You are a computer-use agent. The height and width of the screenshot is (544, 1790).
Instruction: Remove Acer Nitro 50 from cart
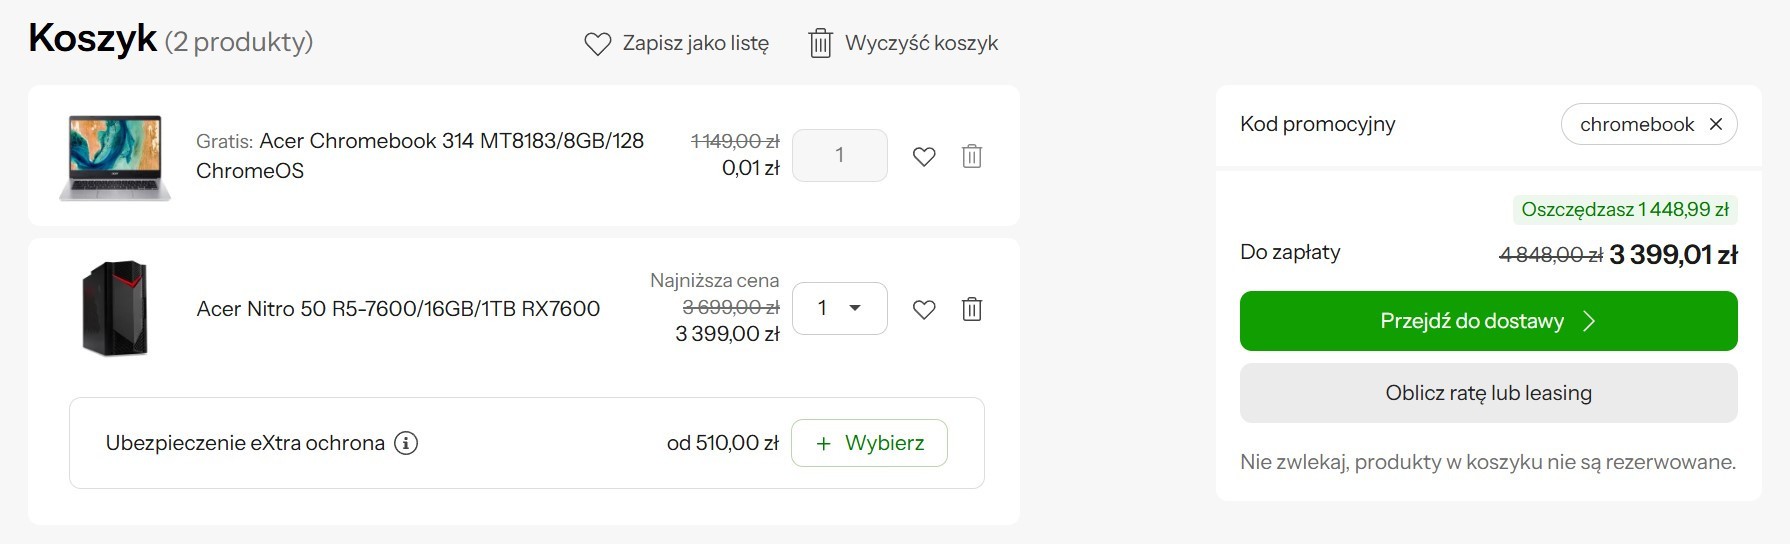972,309
